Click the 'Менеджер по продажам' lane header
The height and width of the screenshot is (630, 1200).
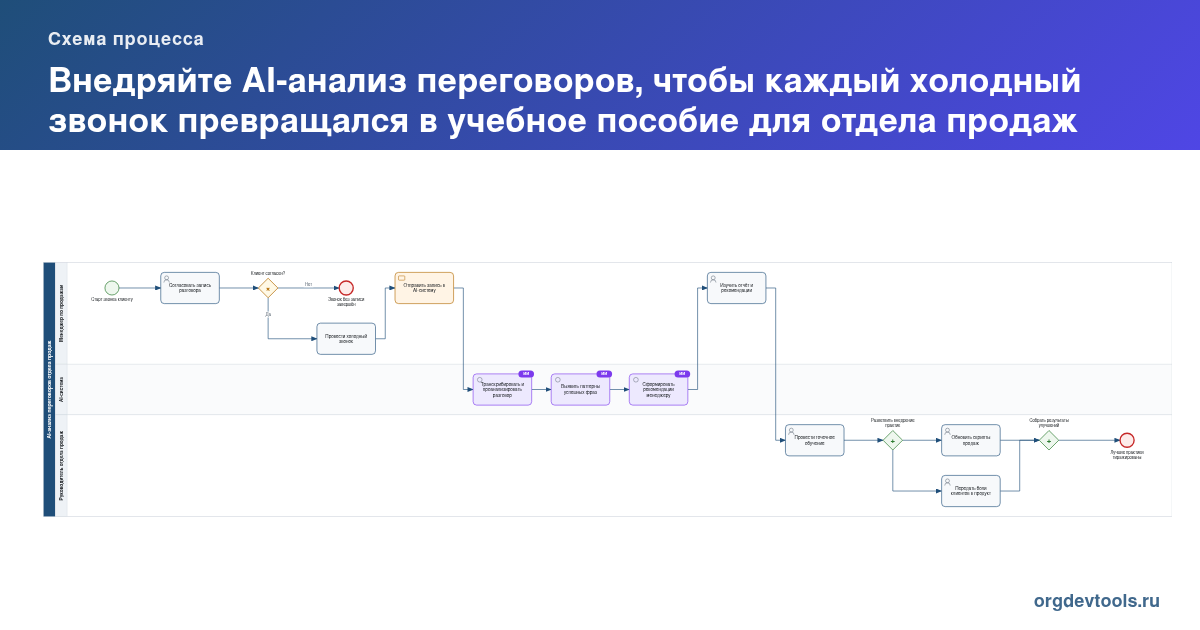pos(61,313)
